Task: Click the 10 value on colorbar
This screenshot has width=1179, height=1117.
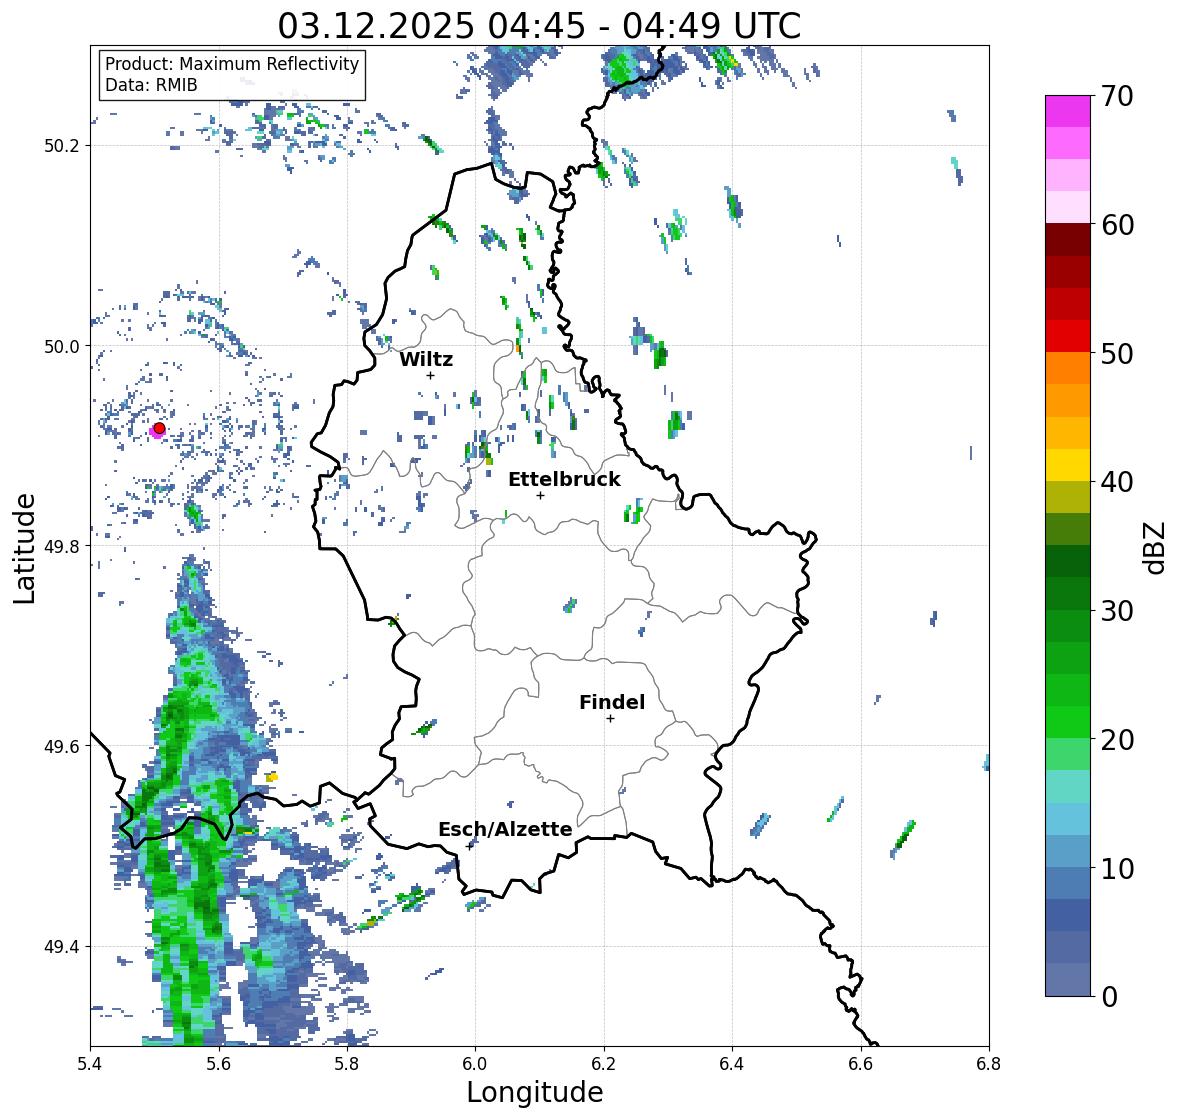Action: point(1117,868)
